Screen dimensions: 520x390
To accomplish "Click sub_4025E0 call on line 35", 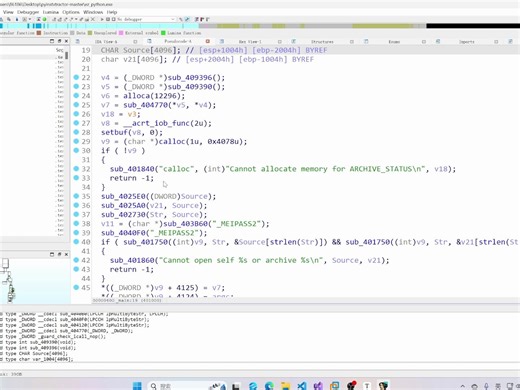I will tap(123, 196).
